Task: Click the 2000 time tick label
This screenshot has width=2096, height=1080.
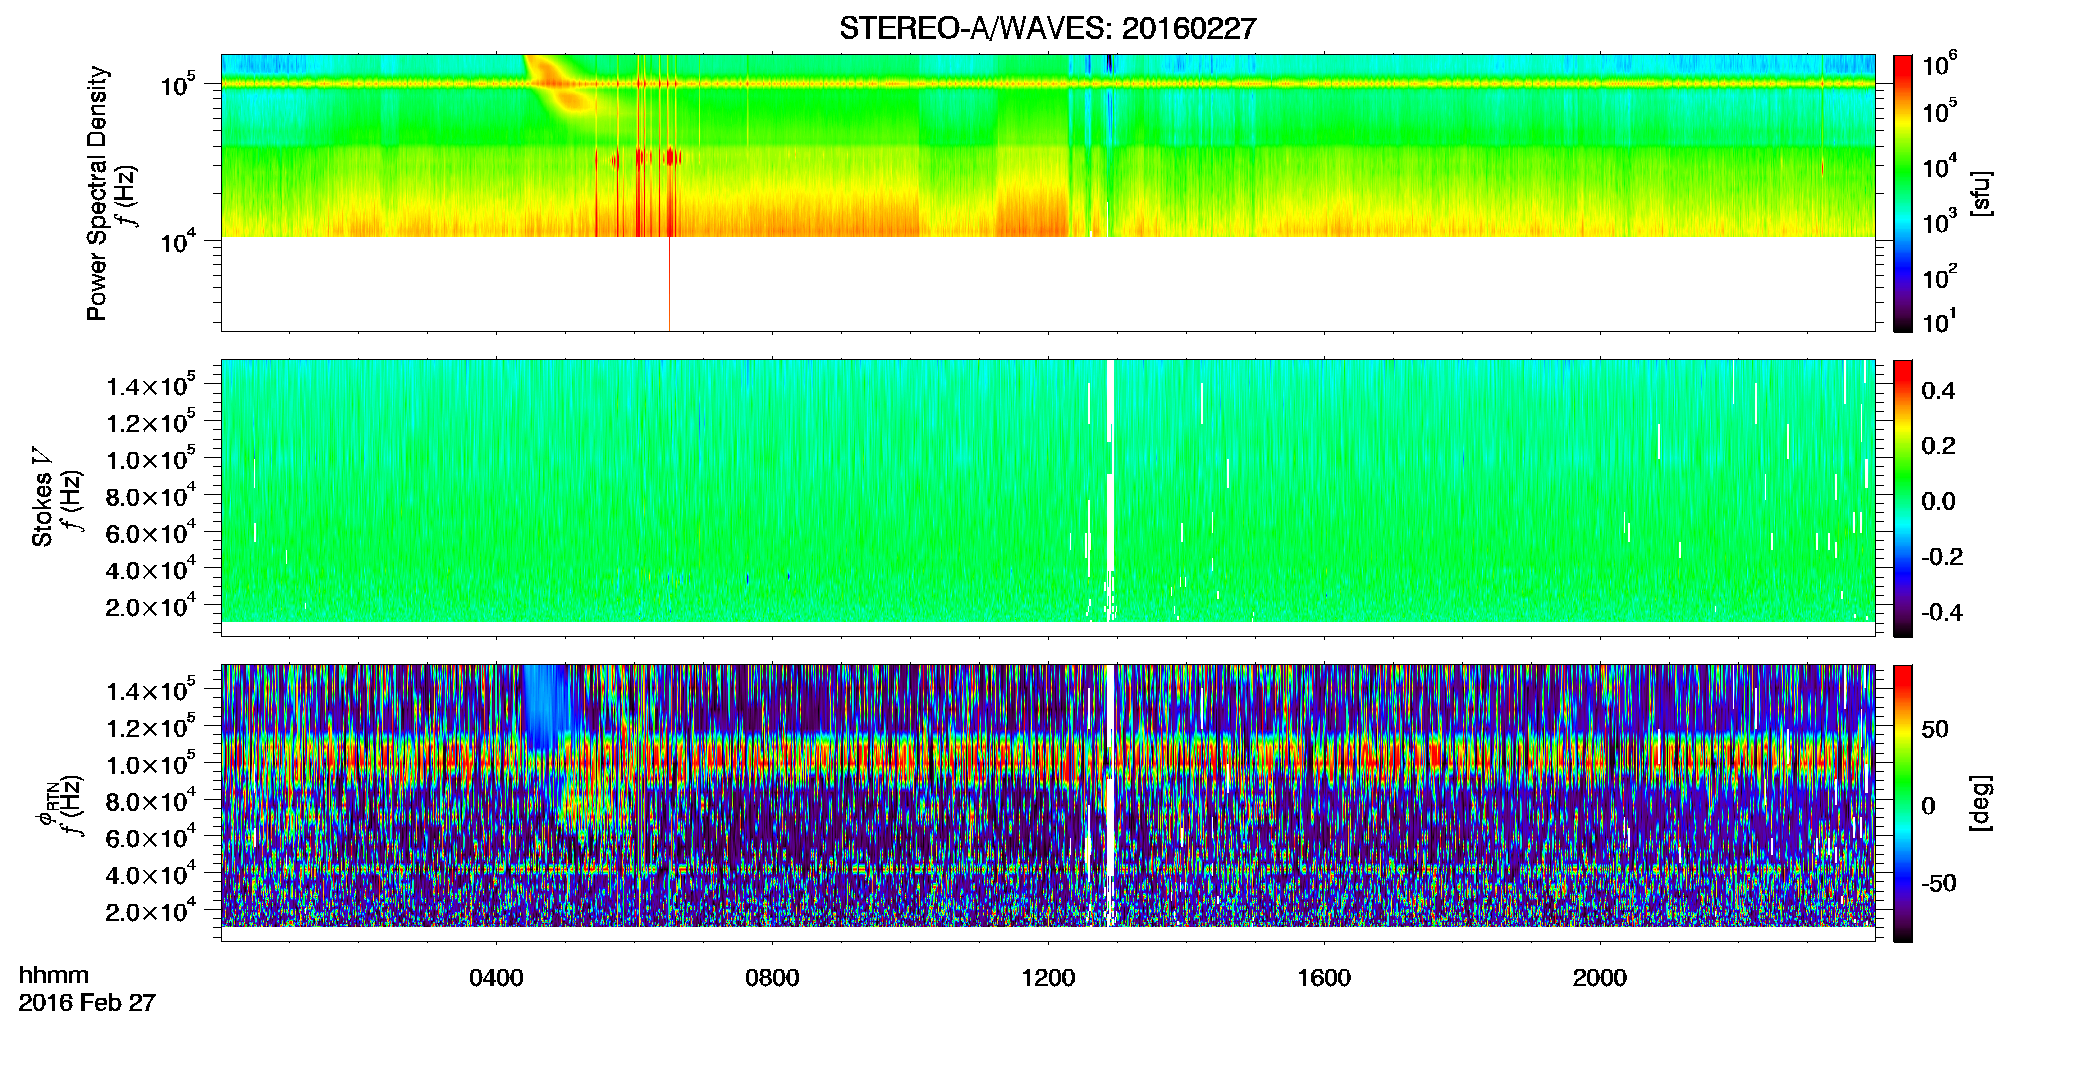Action: tap(1600, 978)
